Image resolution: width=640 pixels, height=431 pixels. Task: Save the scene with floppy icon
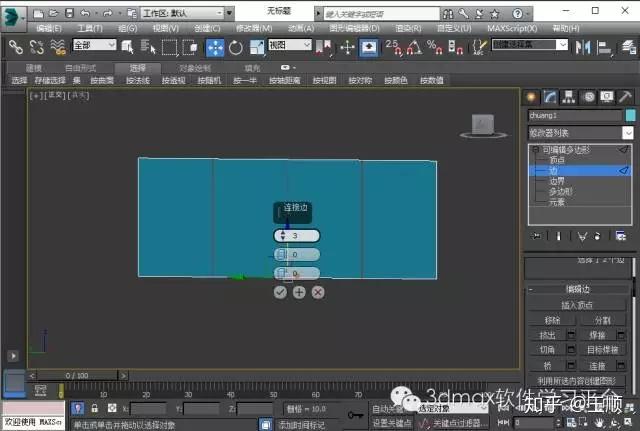pyautogui.click(x=69, y=13)
